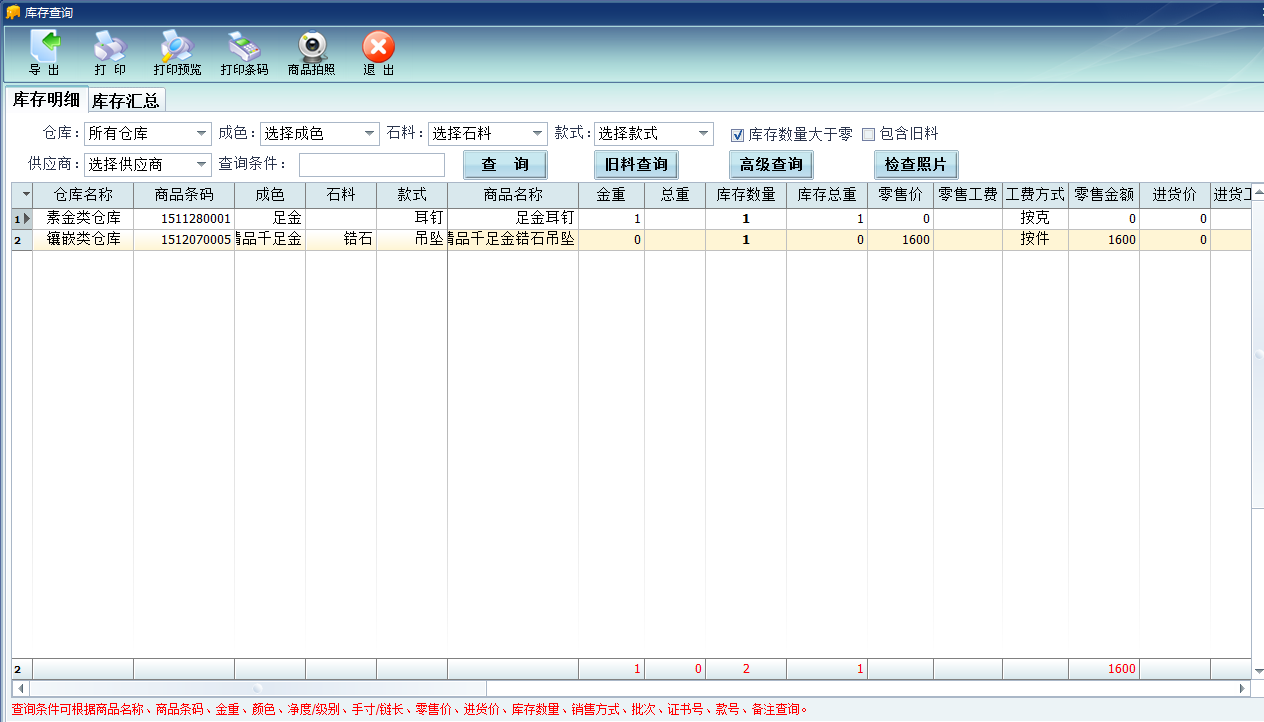1264x722 pixels.
Task: Click the horizontal scrollbar right arrow
Action: (x=1243, y=689)
